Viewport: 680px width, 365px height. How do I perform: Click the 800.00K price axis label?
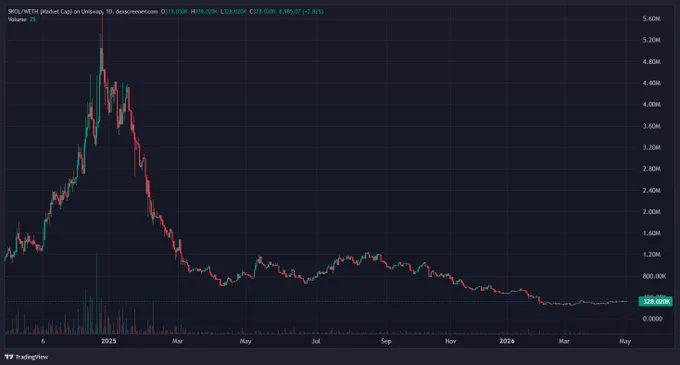click(x=654, y=276)
